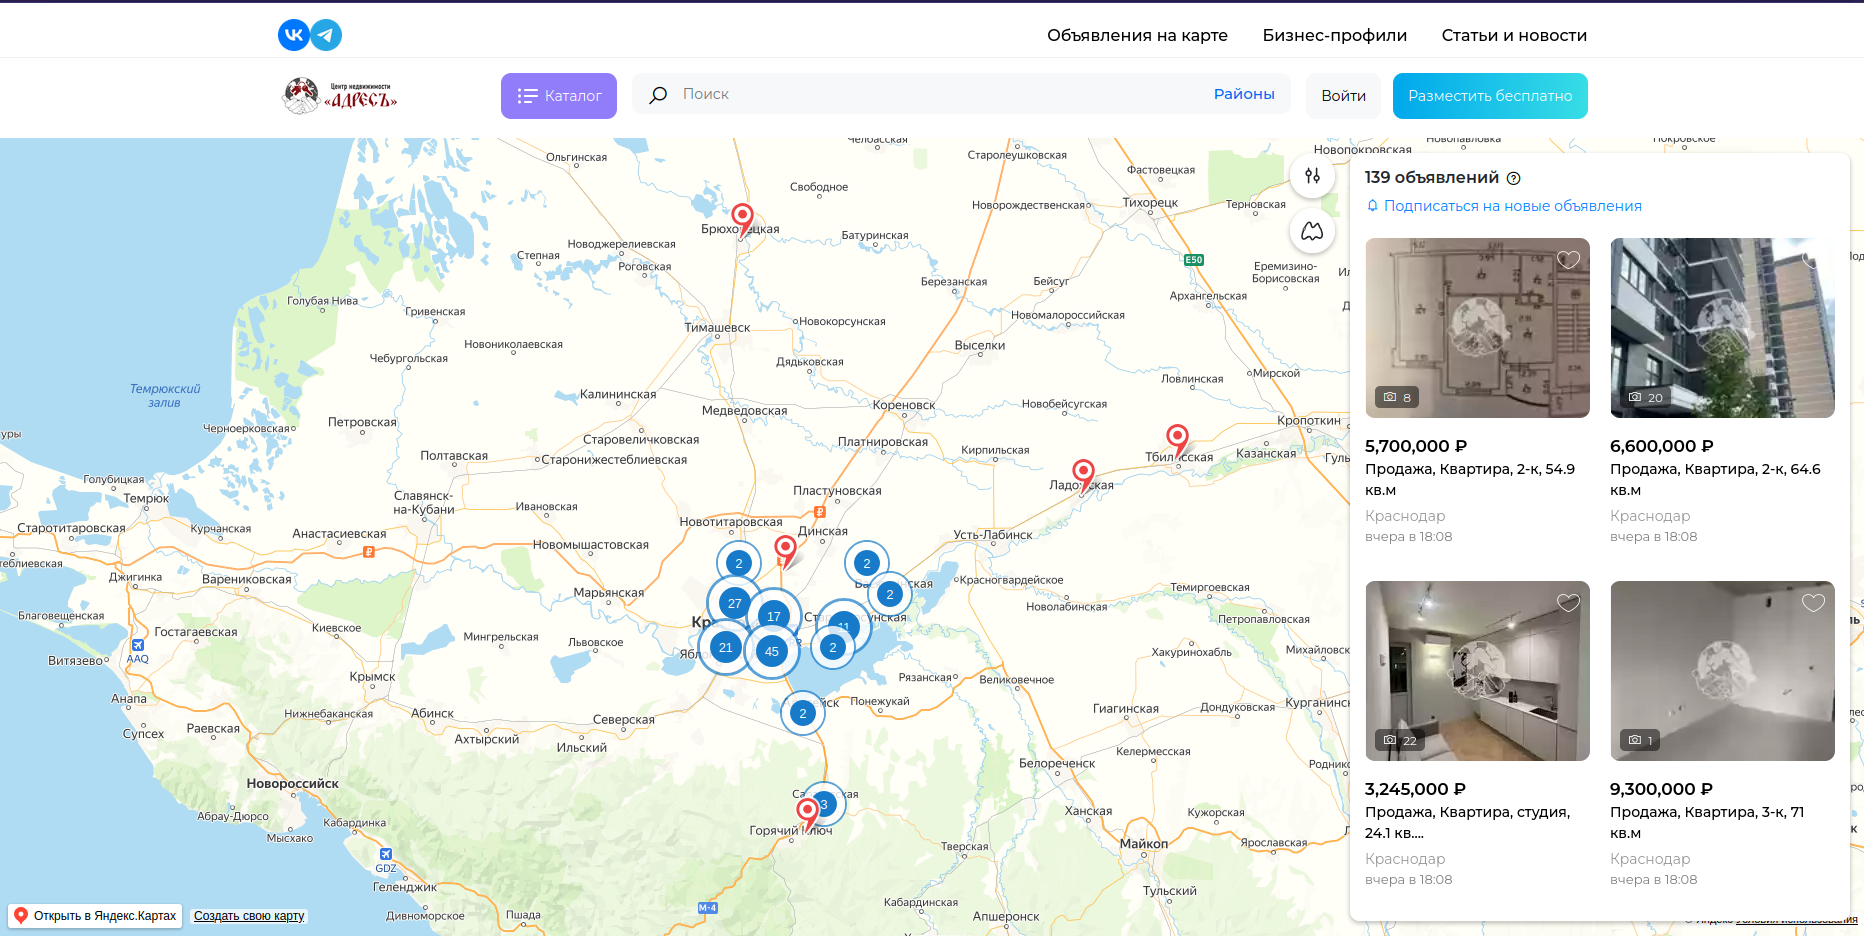Click the red pin near Тбилисская
The width and height of the screenshot is (1864, 936).
(1177, 437)
